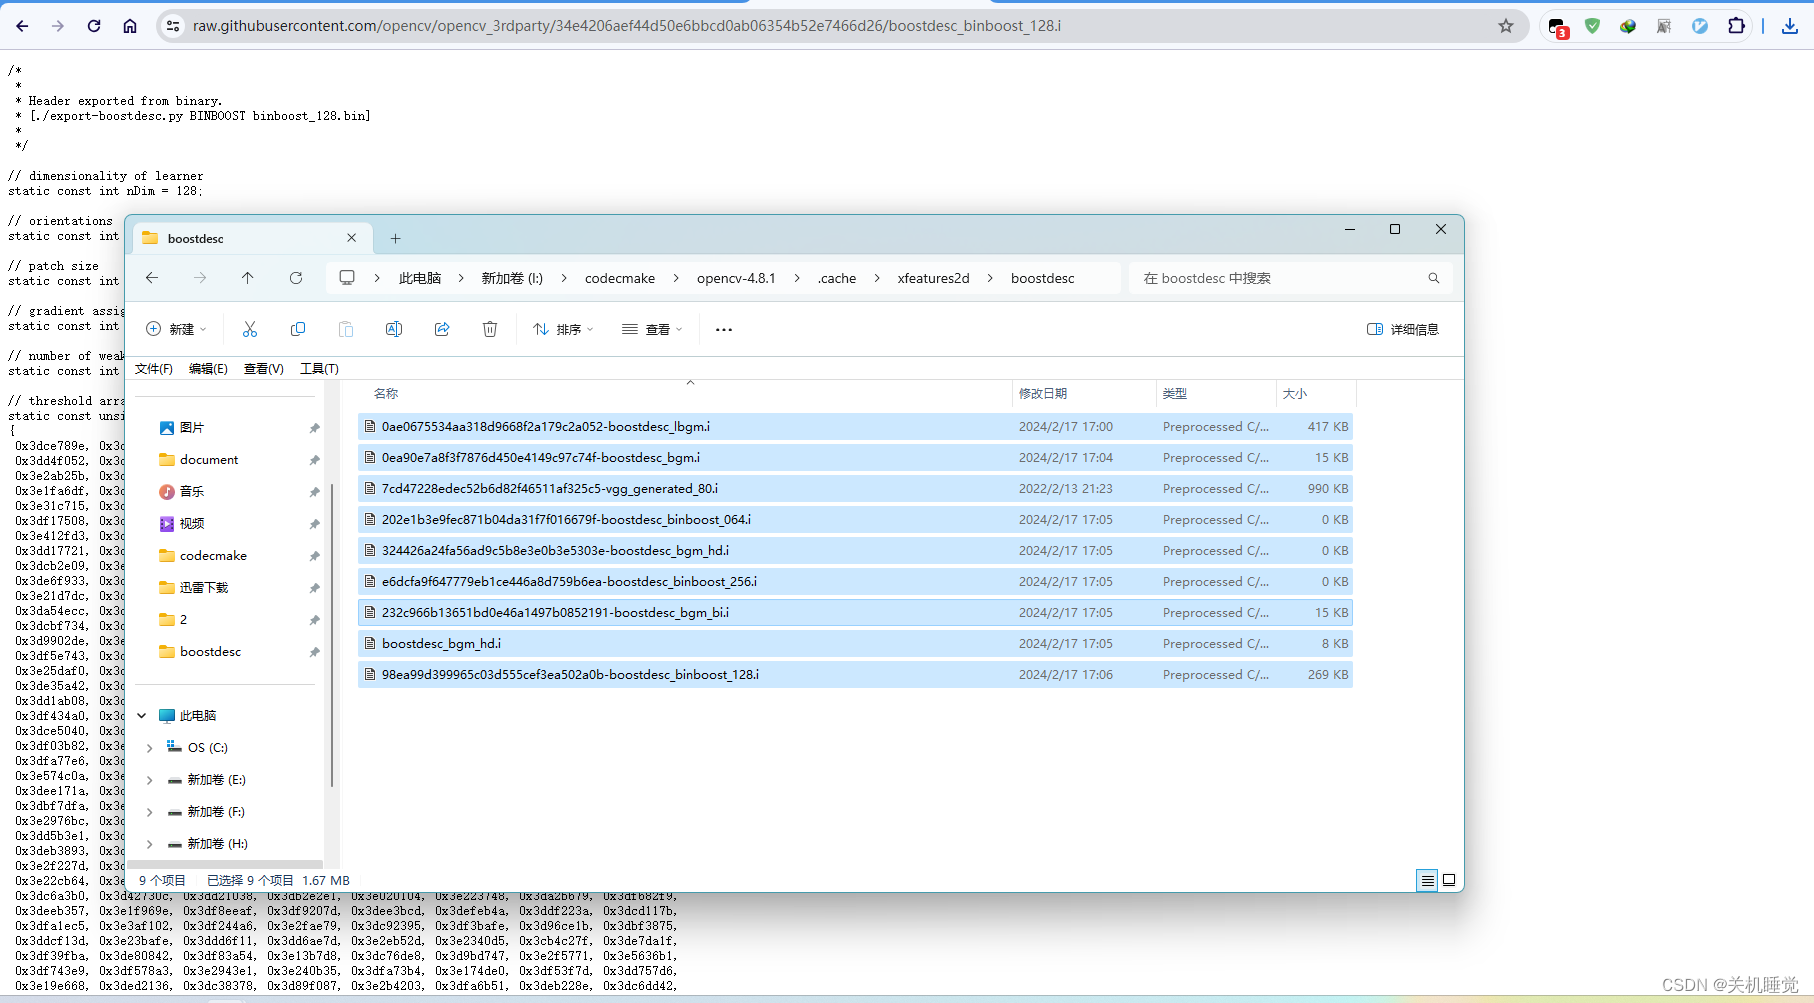Cut selected files with scissors icon

250,329
